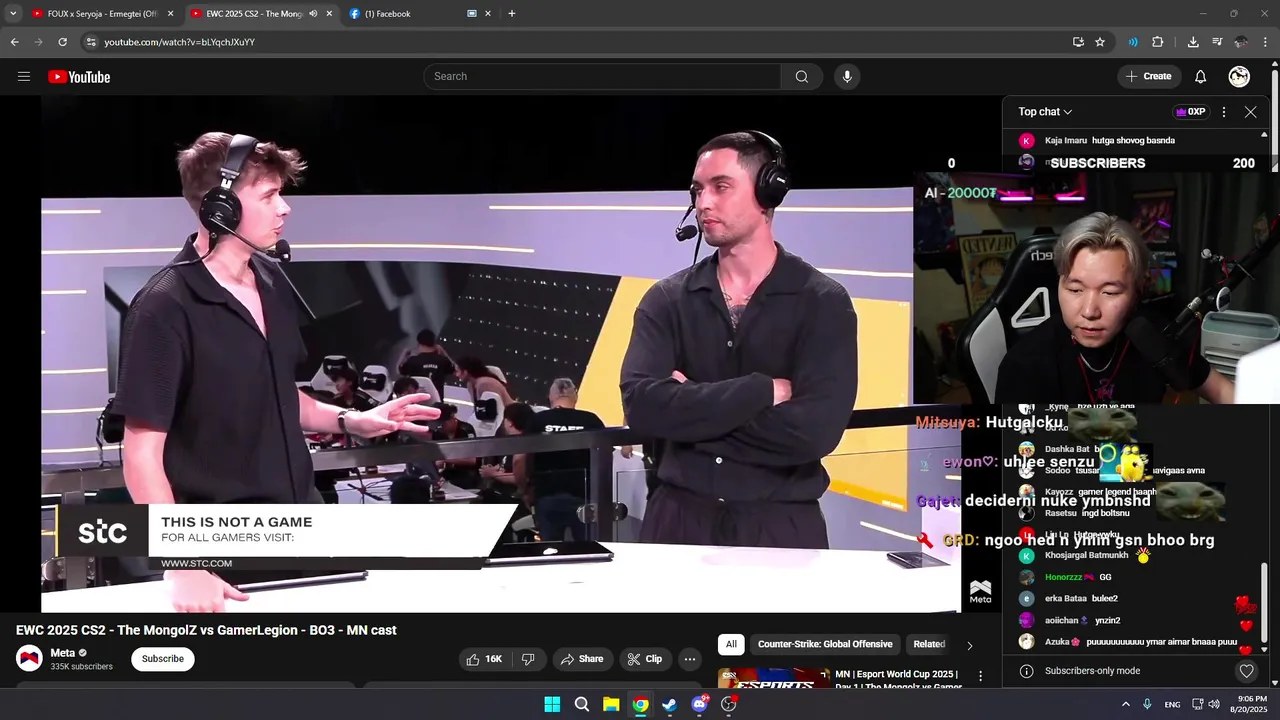Select Counter-Strike: Global Offensive chip
Image resolution: width=1280 pixels, height=720 pixels.
pos(825,644)
